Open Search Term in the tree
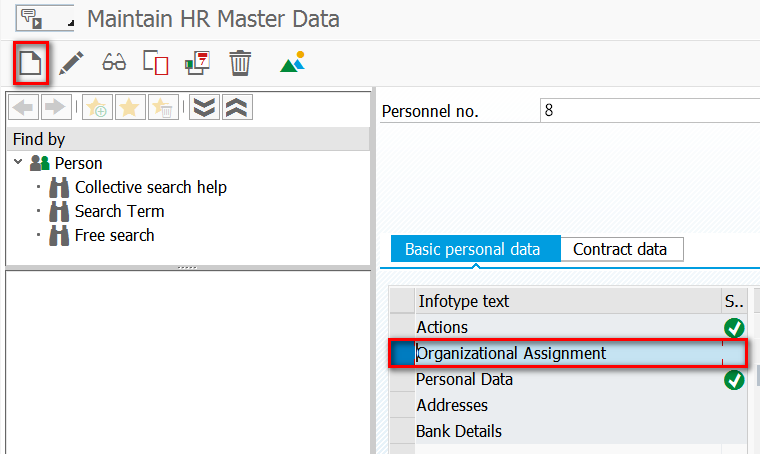Viewport: 760px width, 454px height. (120, 211)
